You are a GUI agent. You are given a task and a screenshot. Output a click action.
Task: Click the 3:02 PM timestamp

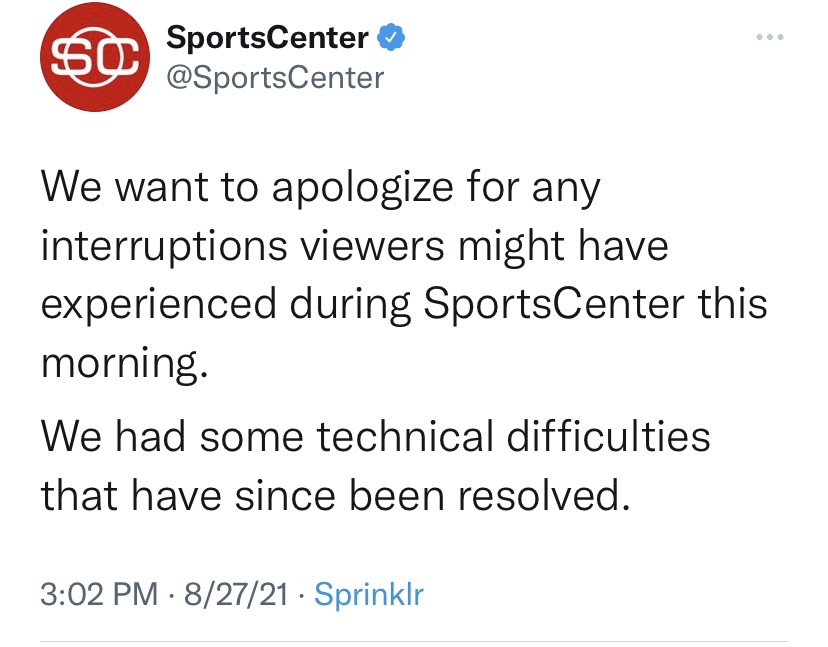point(99,594)
